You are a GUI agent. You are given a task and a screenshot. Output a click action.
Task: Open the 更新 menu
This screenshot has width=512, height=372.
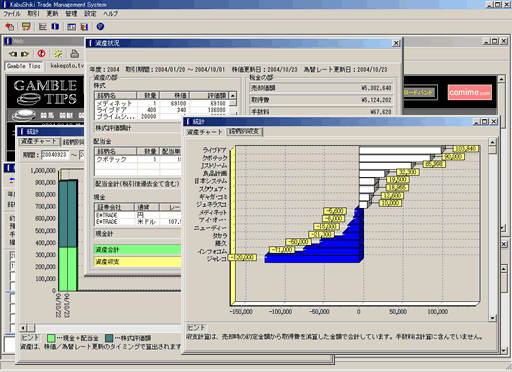[x=52, y=14]
